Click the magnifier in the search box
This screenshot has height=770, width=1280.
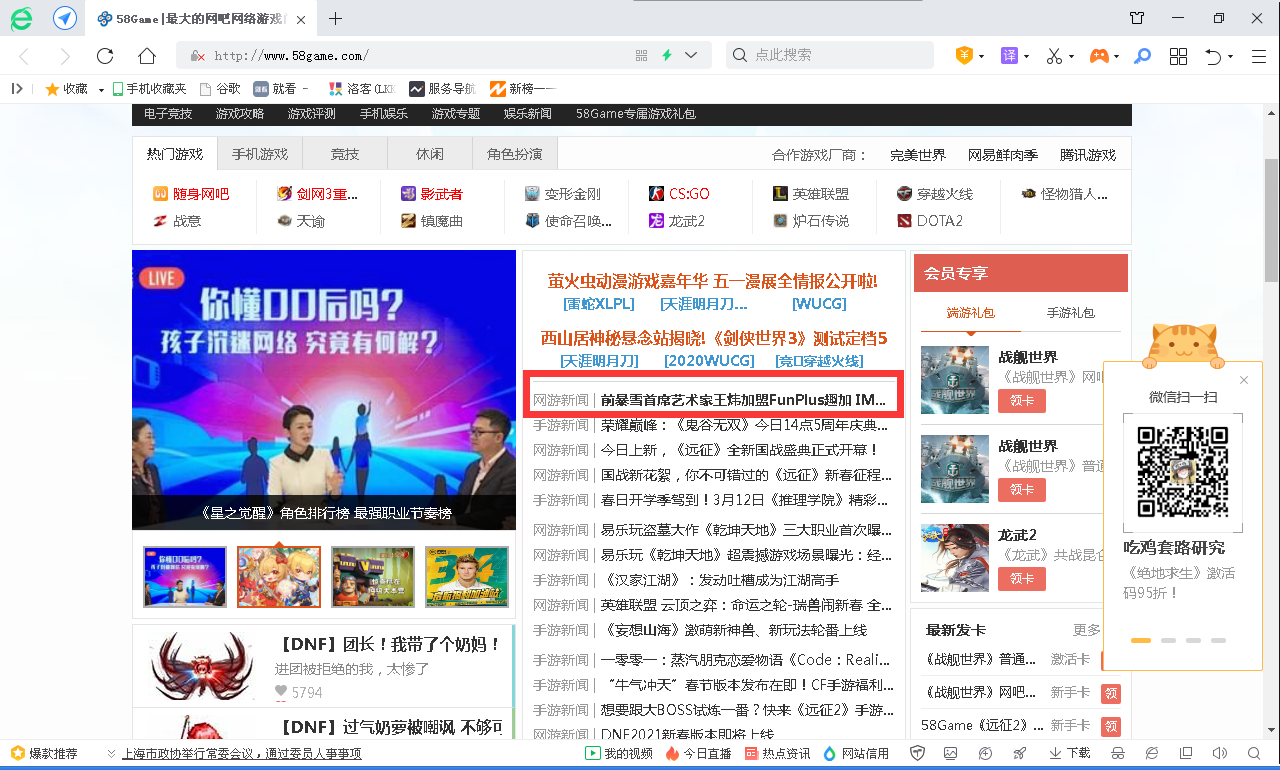pos(740,56)
